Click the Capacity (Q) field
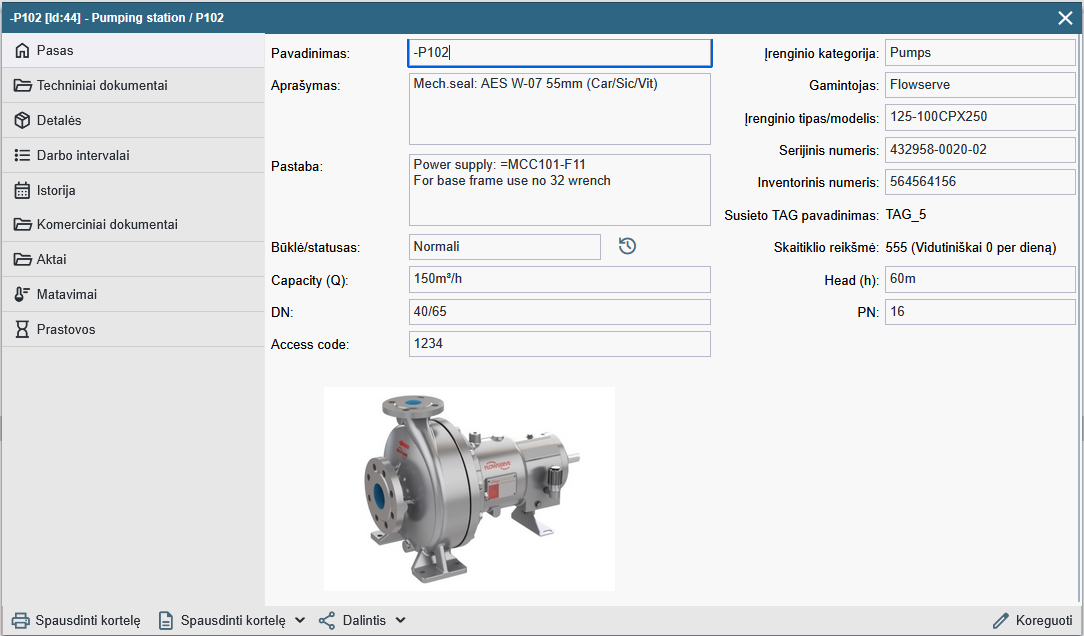Screen dimensions: 1084x636 (x=560, y=279)
